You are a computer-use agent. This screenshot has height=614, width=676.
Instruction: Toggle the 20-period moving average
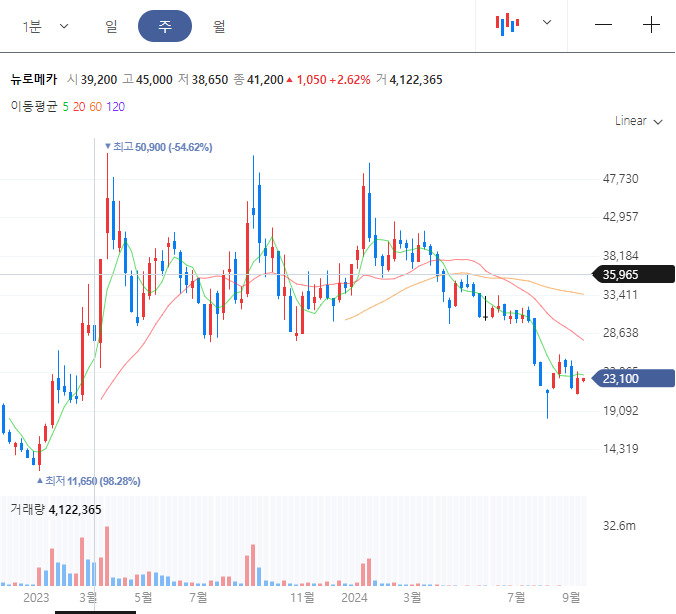point(79,107)
